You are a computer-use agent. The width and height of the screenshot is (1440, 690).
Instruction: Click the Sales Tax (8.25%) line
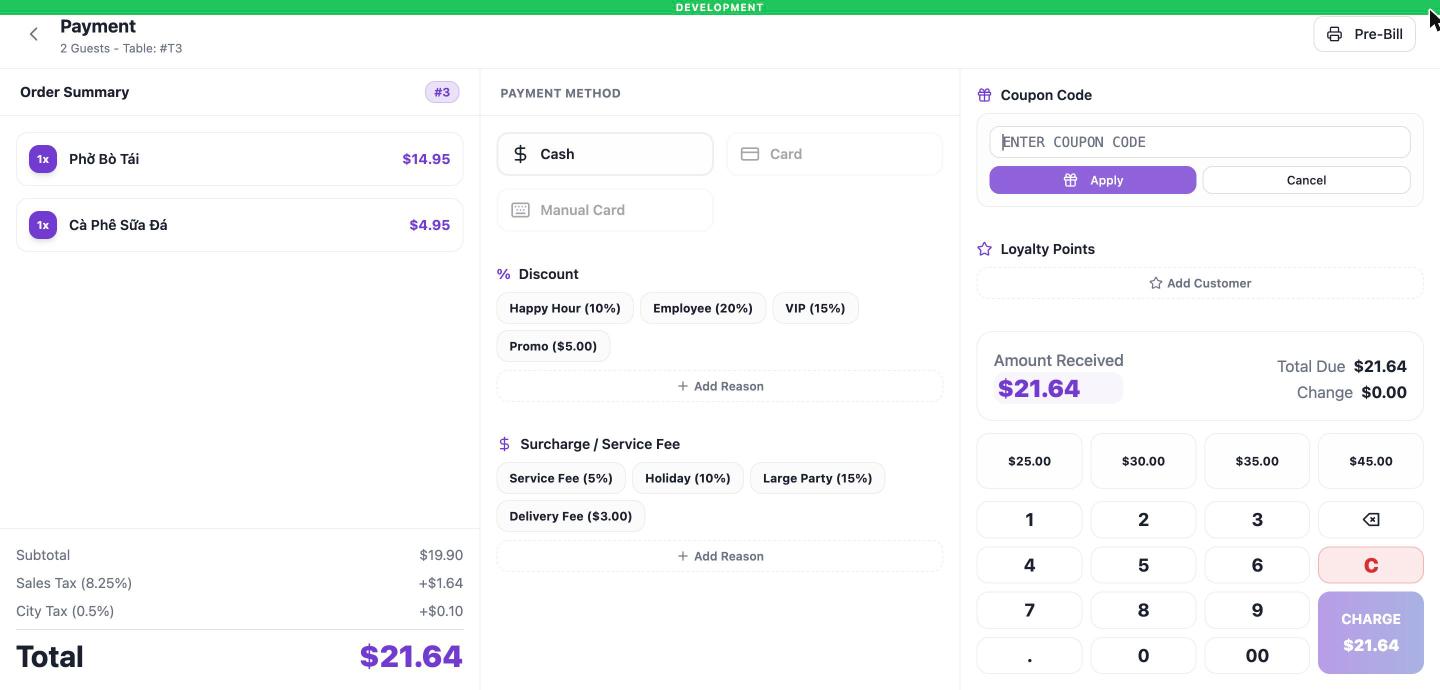coord(240,583)
